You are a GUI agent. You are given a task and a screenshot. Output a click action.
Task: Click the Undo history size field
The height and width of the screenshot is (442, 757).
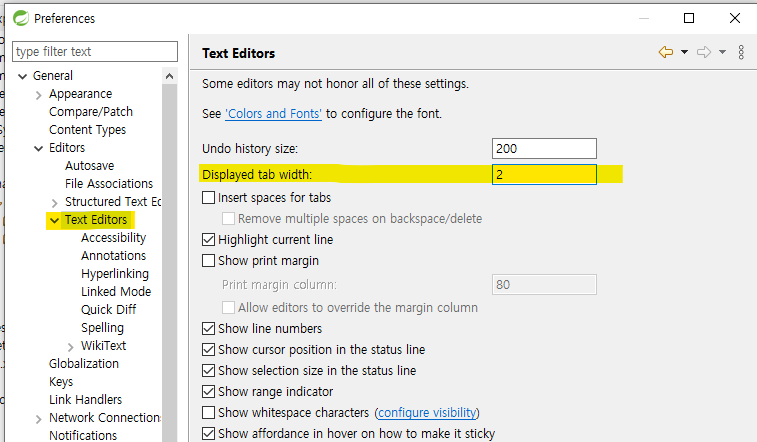544,149
